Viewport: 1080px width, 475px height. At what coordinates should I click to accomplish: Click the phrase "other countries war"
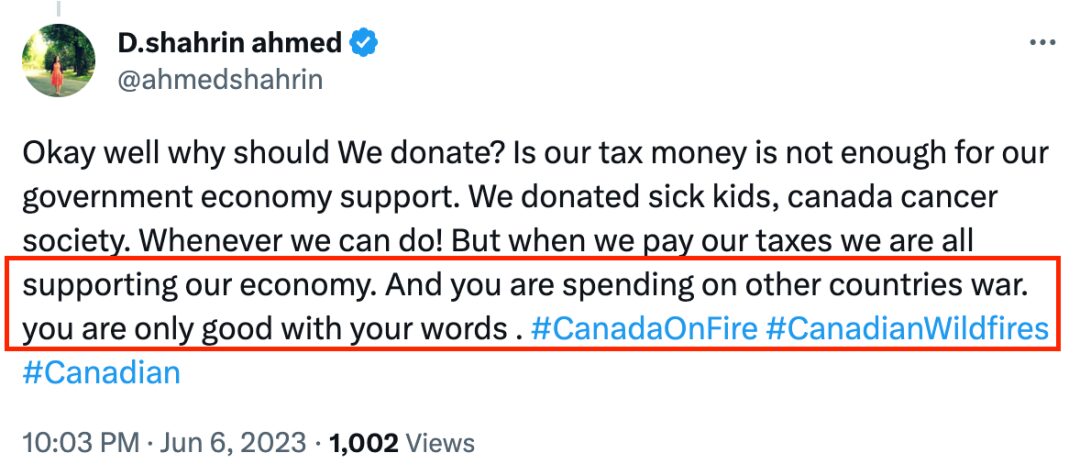pyautogui.click(x=884, y=285)
